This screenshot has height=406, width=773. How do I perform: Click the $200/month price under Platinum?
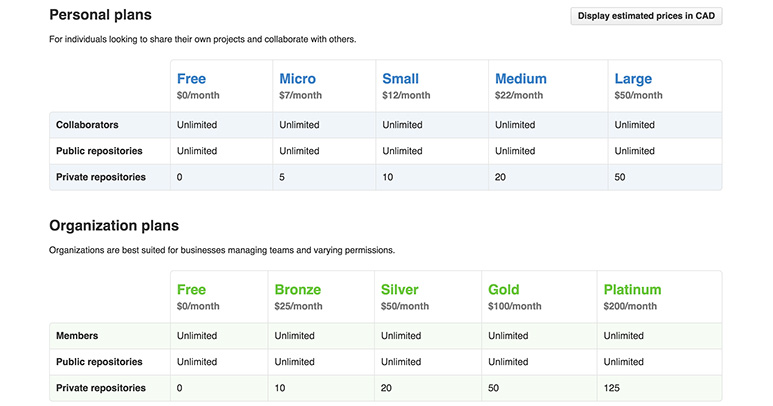tap(630, 306)
